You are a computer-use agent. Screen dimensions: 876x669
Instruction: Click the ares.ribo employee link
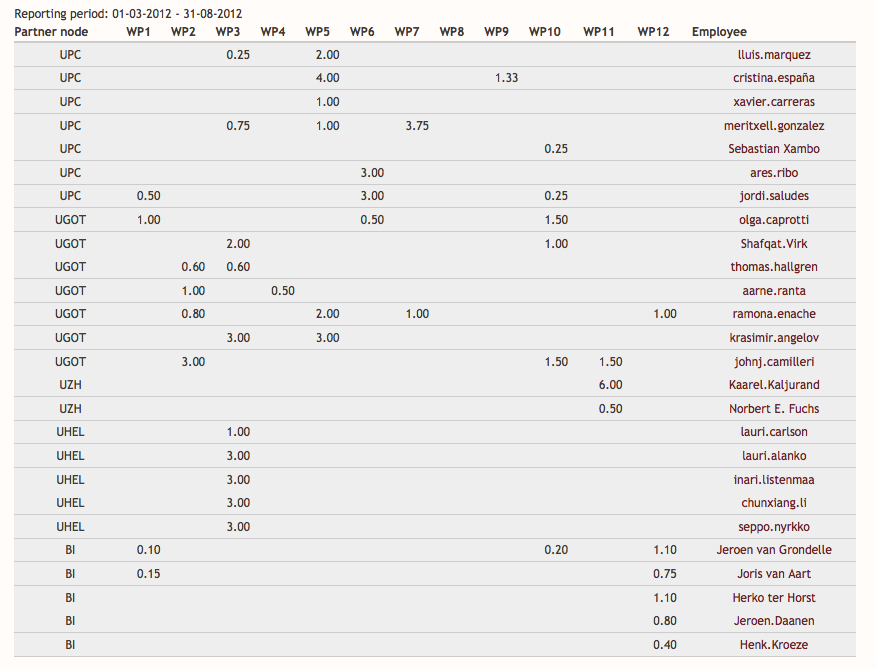774,173
